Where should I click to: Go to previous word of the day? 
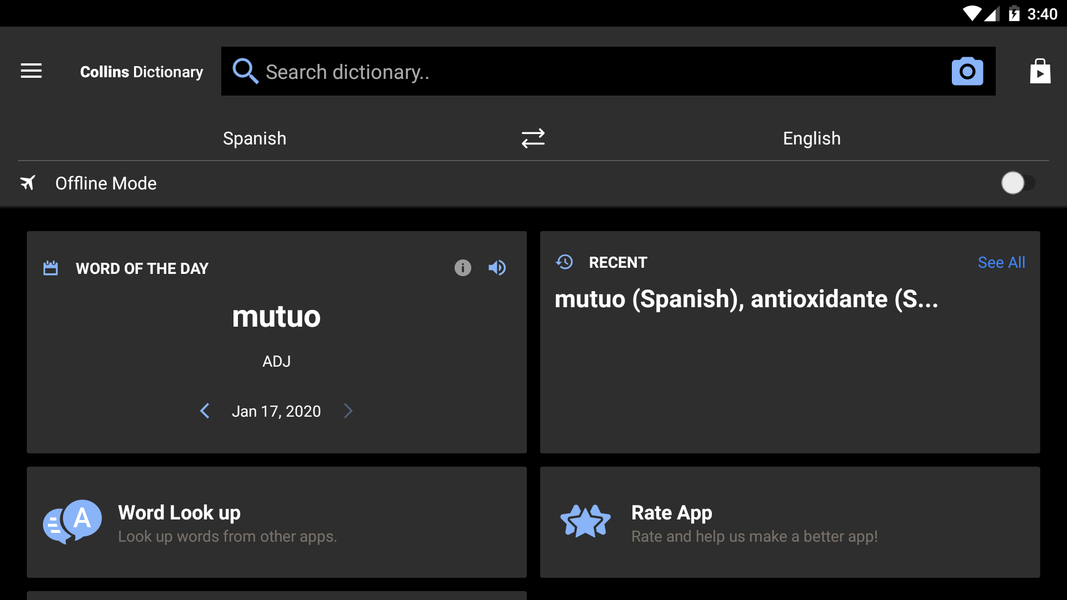205,411
